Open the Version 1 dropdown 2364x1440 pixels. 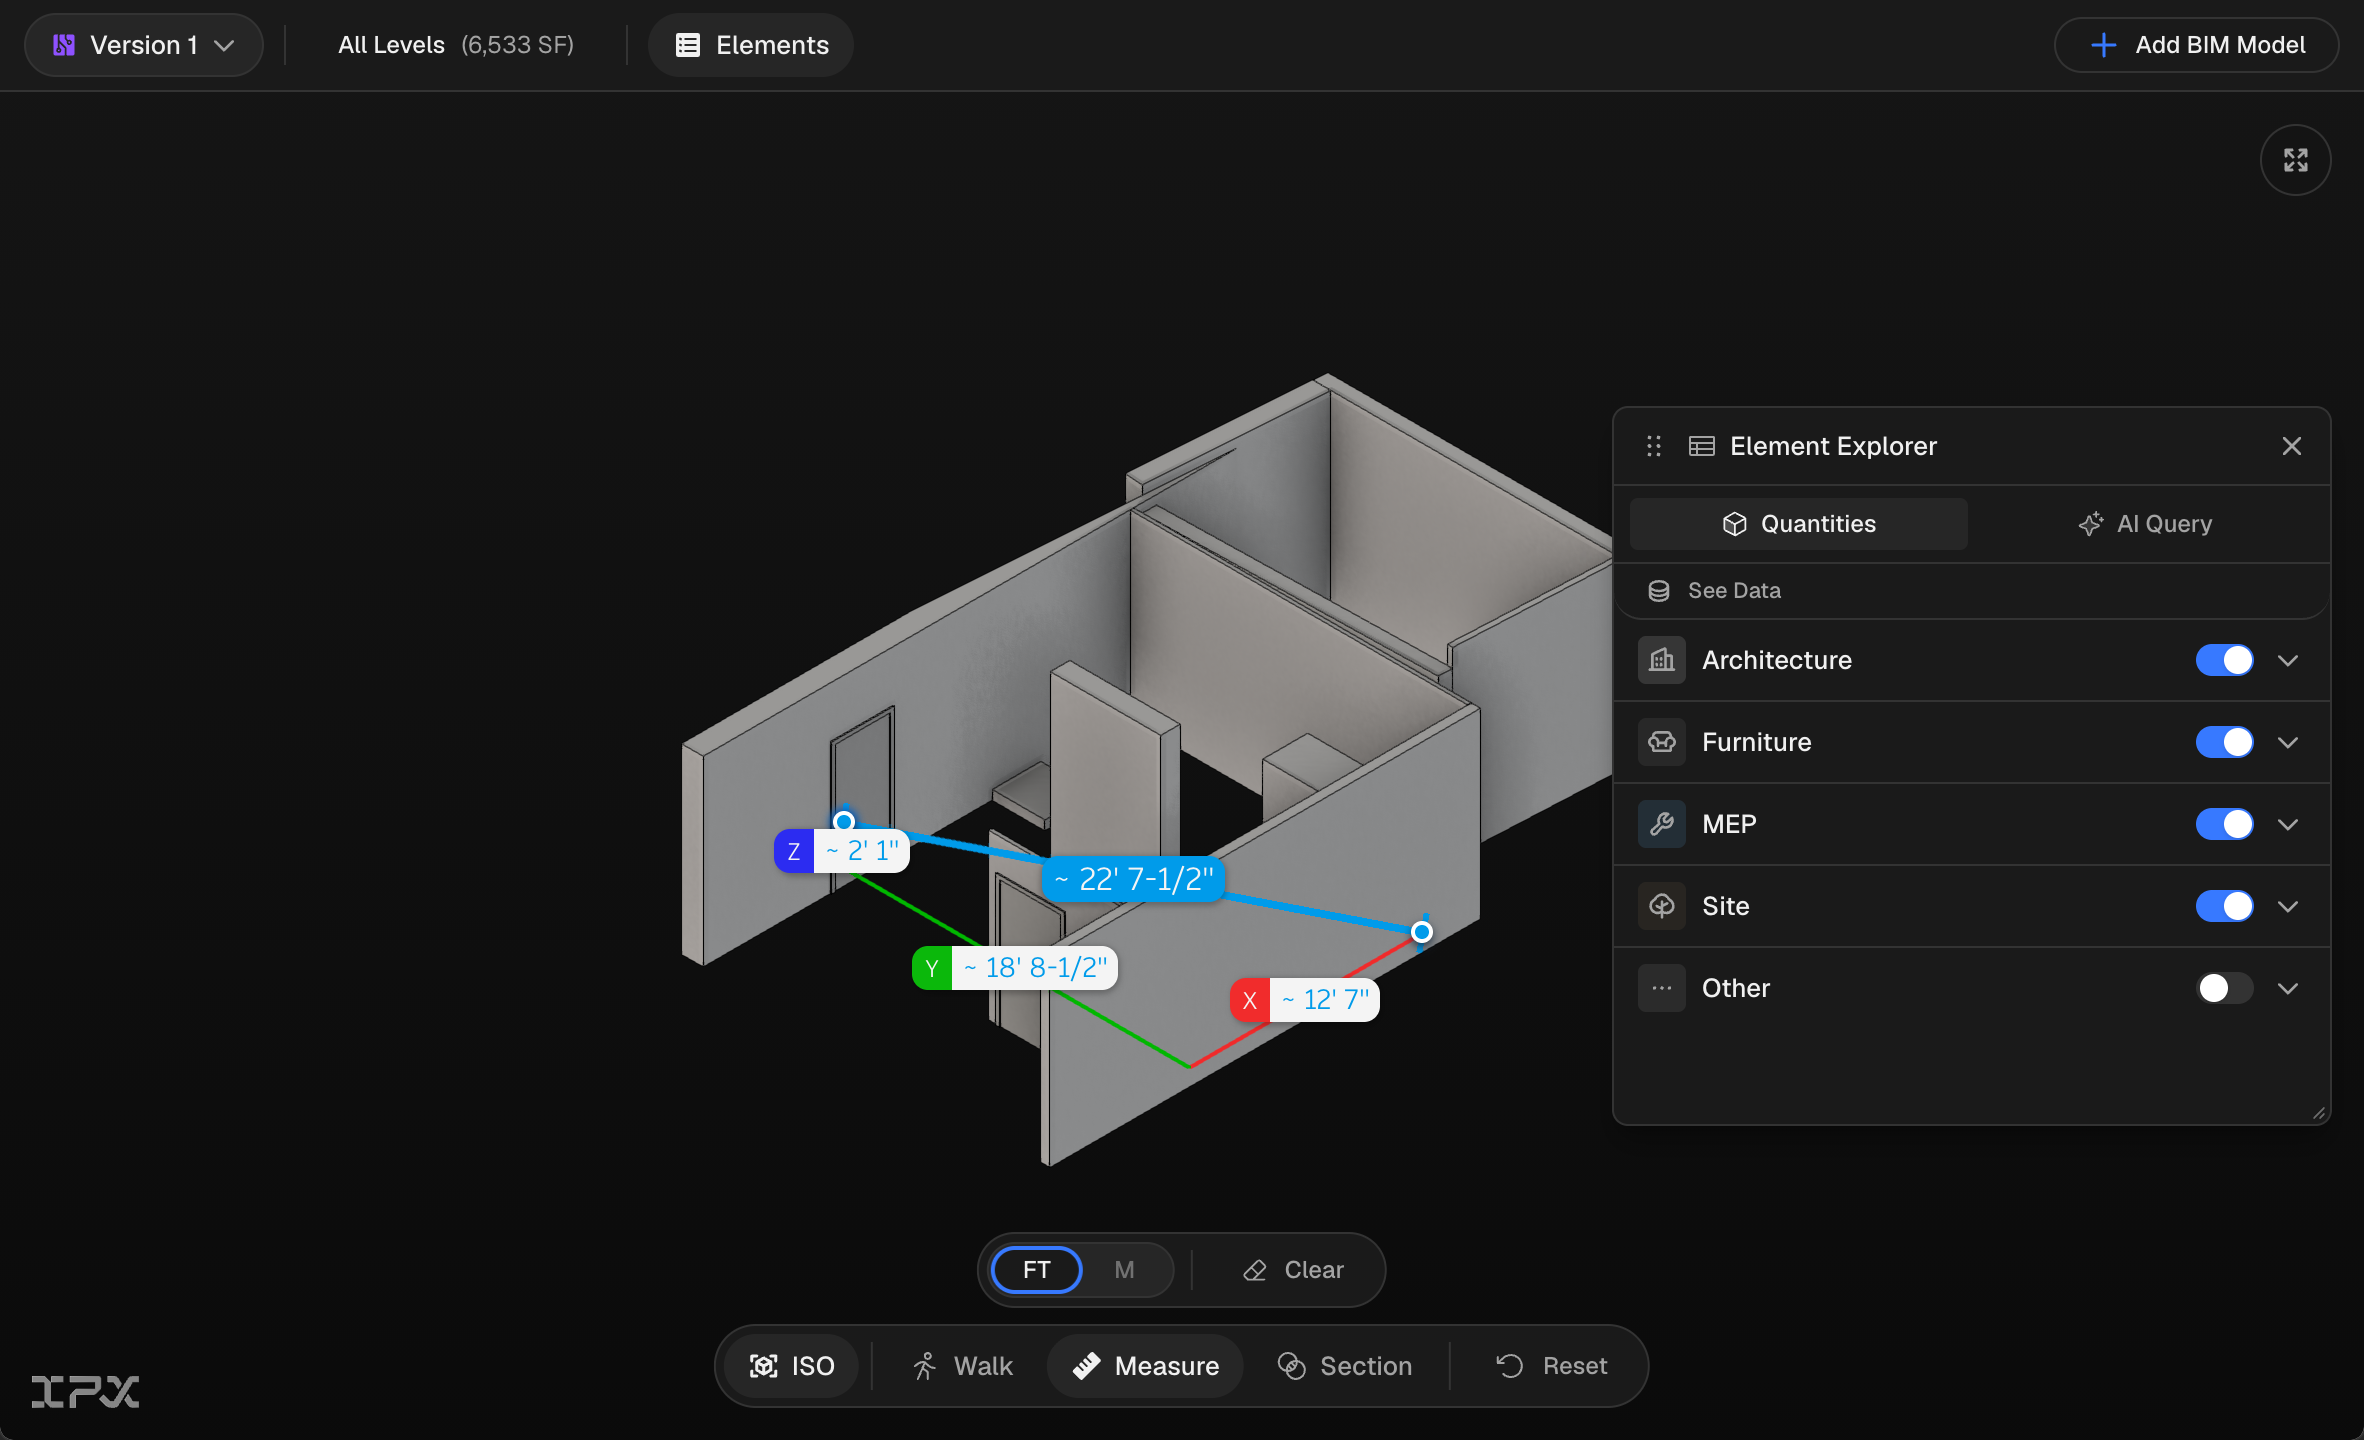click(x=144, y=45)
